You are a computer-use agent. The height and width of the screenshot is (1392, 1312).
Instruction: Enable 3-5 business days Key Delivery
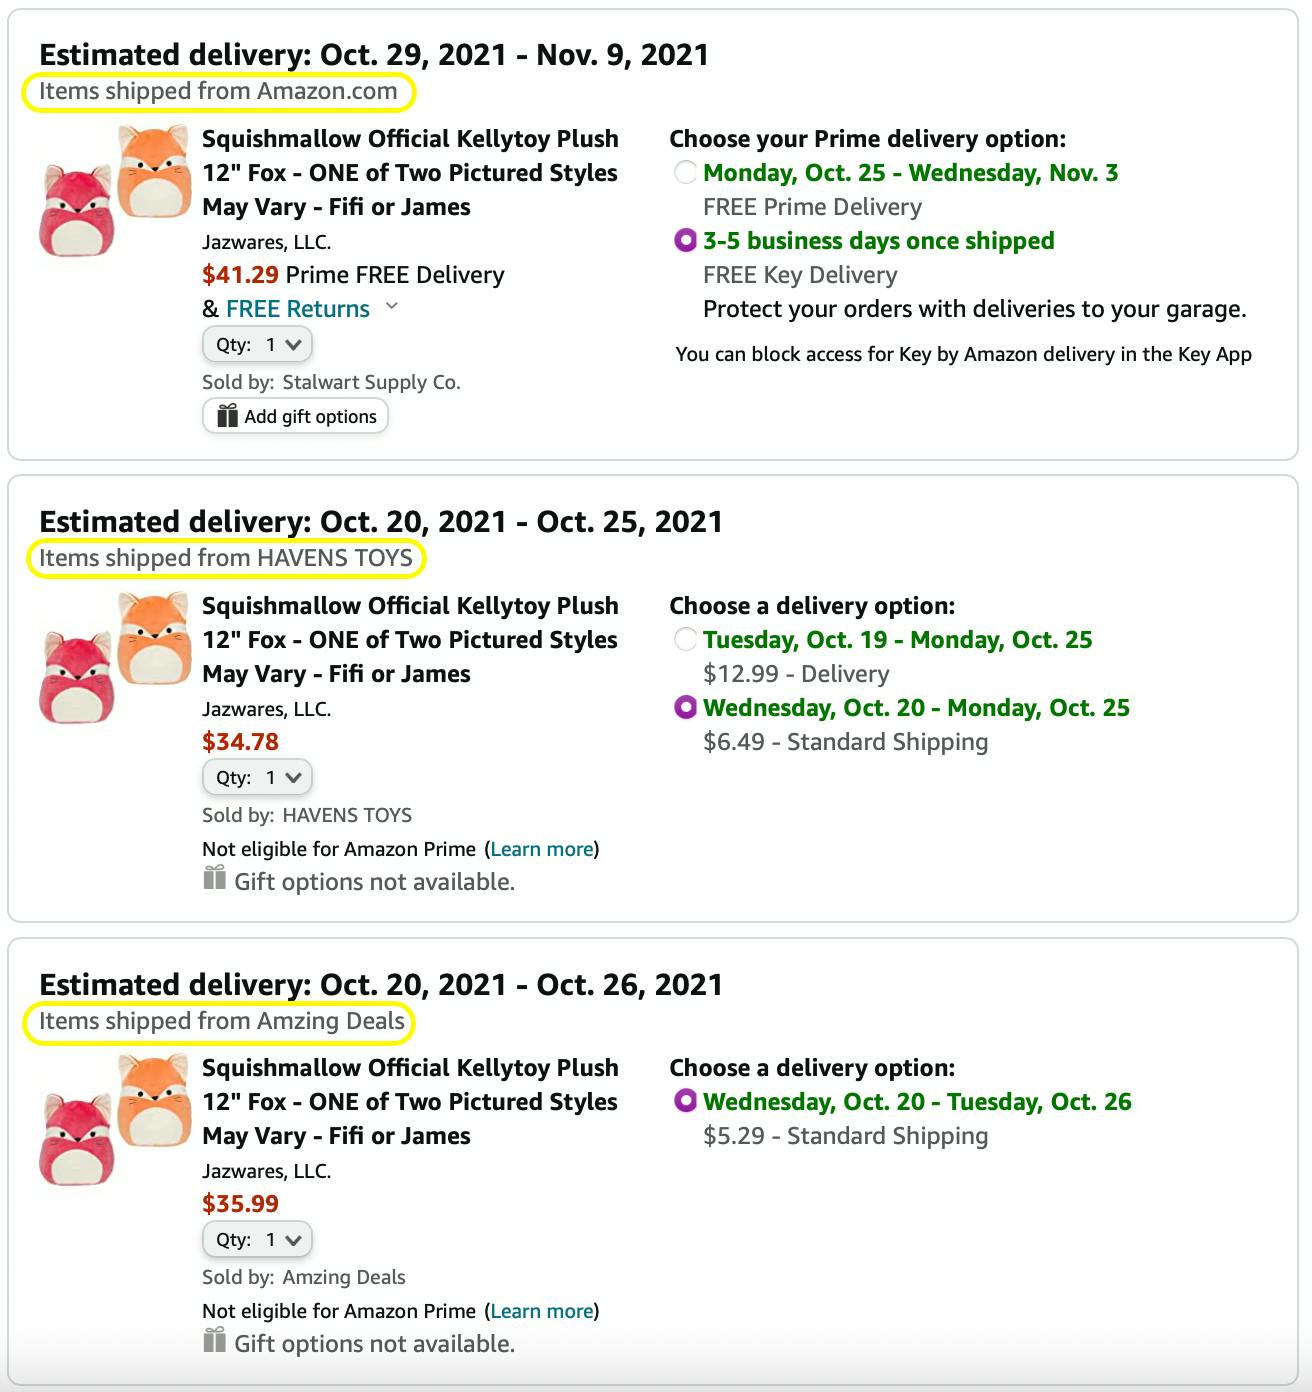click(x=686, y=240)
